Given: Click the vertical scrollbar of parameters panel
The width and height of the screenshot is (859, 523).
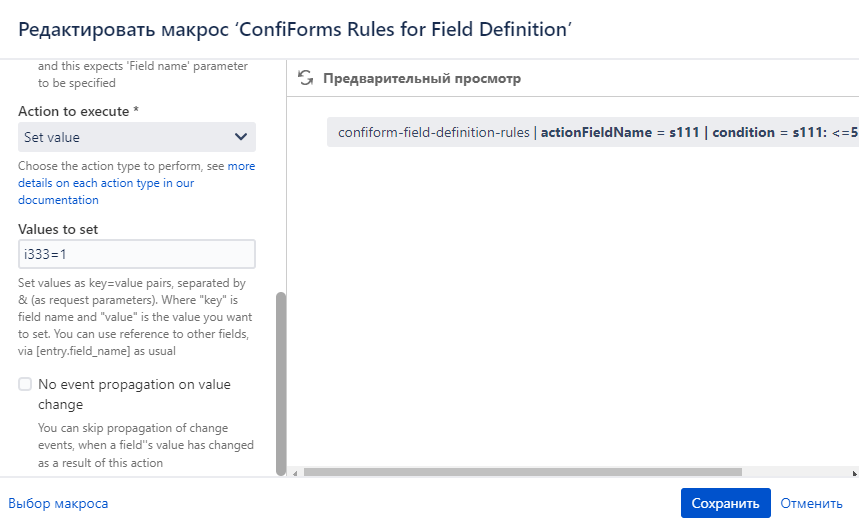Looking at the screenshot, I should click(x=281, y=383).
